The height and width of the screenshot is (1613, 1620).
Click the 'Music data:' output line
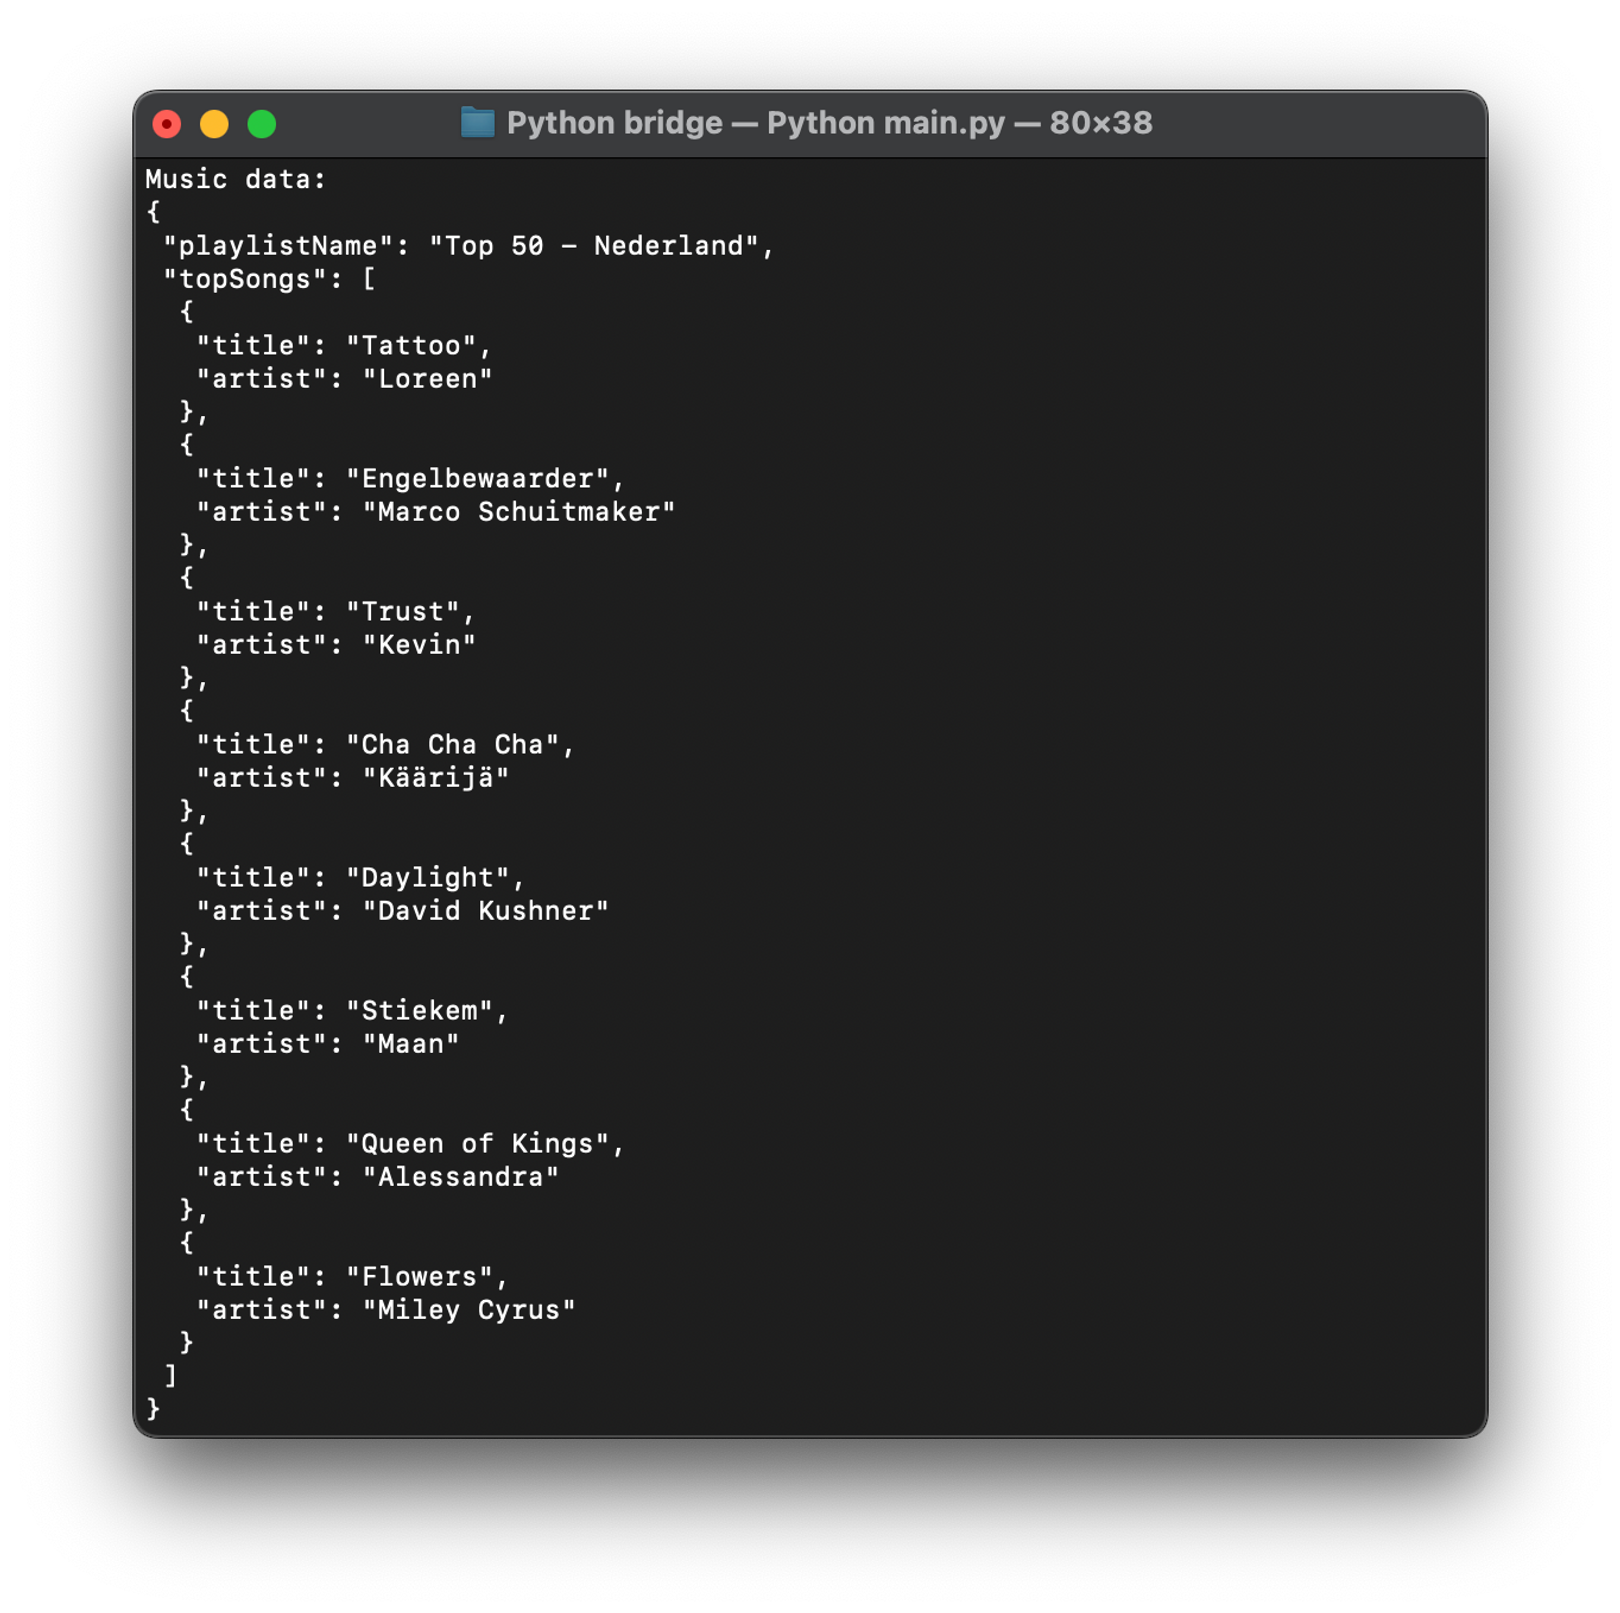[x=236, y=179]
